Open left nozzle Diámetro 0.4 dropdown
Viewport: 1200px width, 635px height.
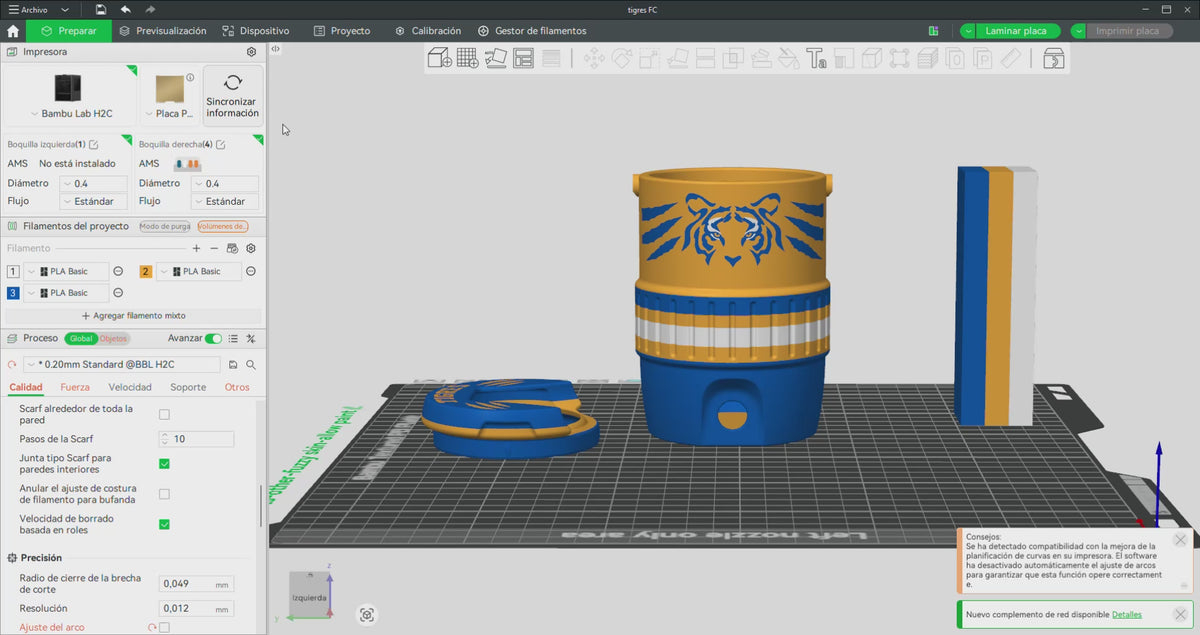(94, 184)
